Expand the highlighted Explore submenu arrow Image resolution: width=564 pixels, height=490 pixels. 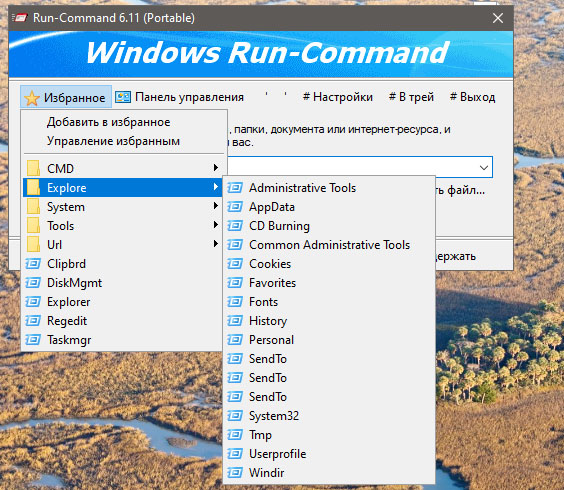coord(215,187)
